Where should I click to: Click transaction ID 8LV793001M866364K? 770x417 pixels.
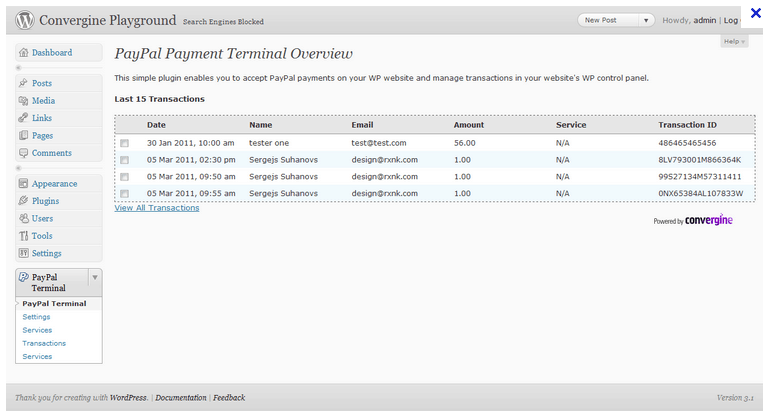(x=700, y=160)
